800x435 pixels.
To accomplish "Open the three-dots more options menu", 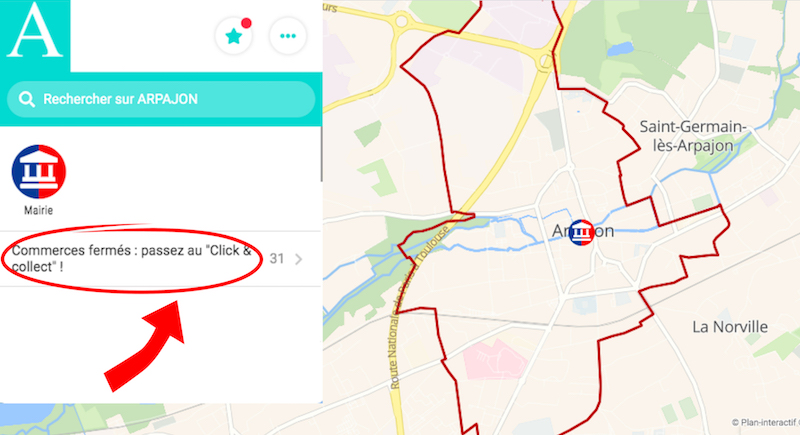I will [x=288, y=36].
